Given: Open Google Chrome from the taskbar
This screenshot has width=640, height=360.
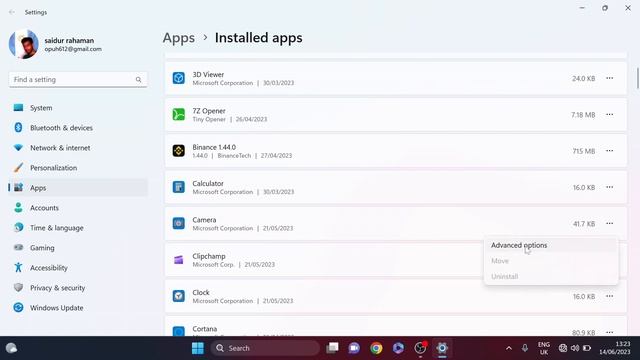Looking at the screenshot, I should pyautogui.click(x=376, y=348).
